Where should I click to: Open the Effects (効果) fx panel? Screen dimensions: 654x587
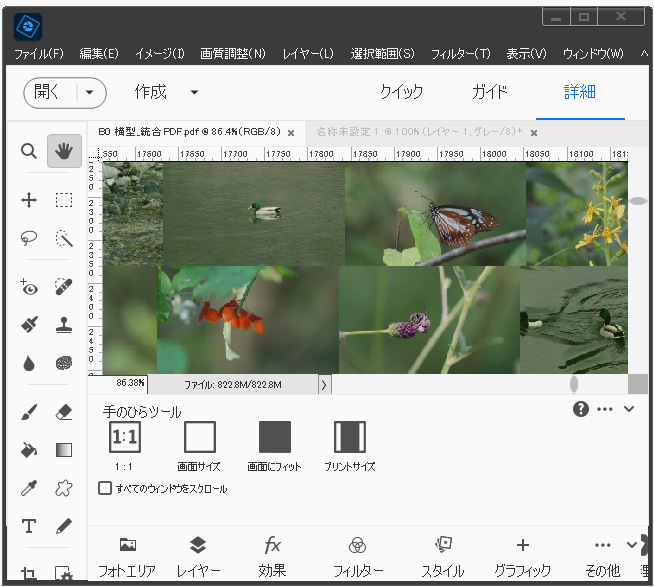[x=272, y=557]
